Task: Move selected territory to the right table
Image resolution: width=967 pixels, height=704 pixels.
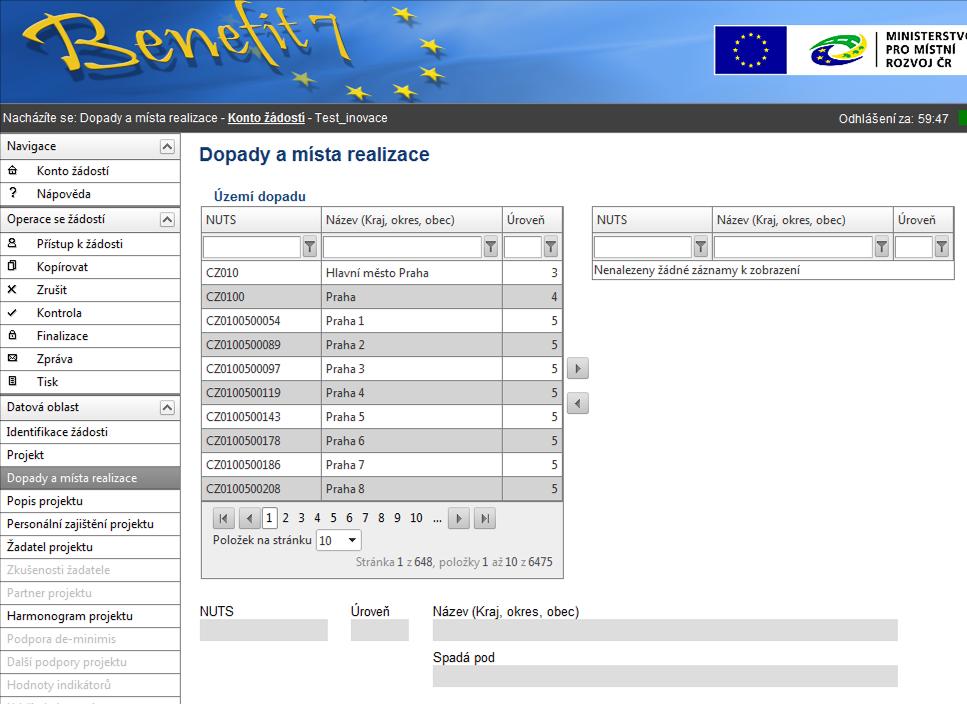Action: pyautogui.click(x=577, y=369)
